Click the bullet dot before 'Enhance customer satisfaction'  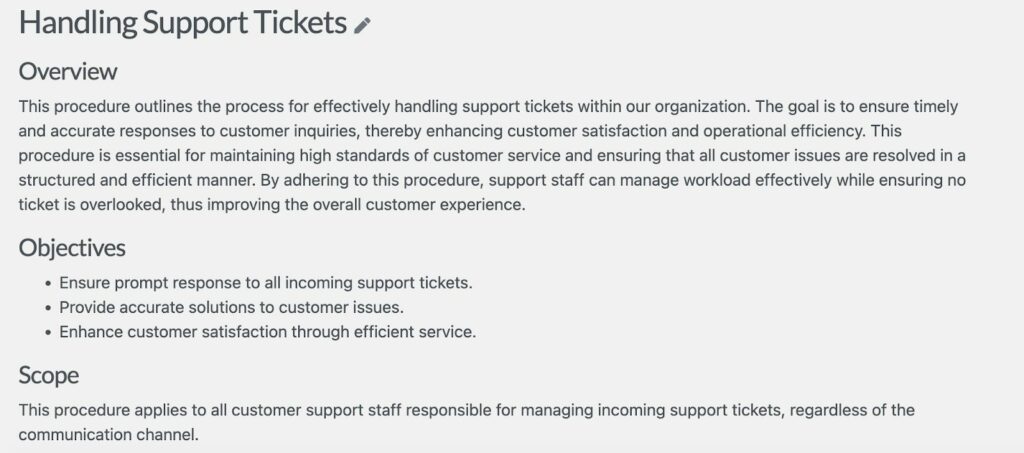[x=49, y=332]
